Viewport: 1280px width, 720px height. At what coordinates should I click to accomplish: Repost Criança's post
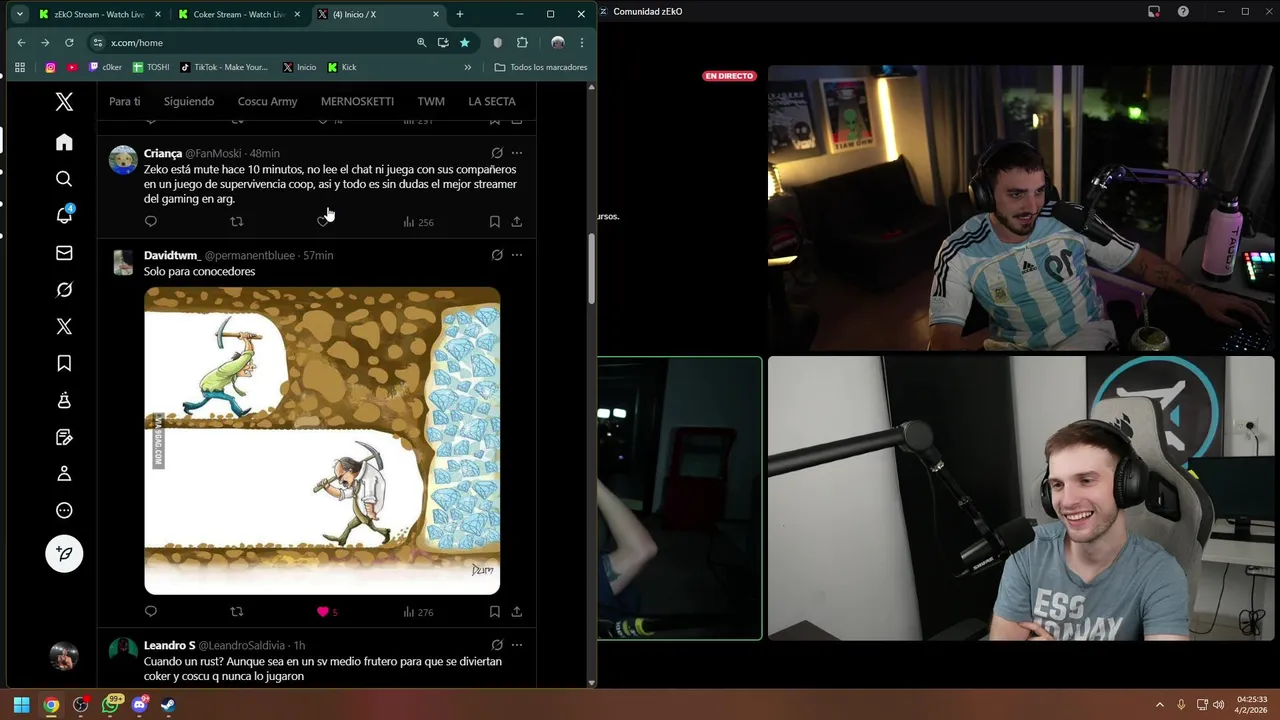tap(237, 222)
